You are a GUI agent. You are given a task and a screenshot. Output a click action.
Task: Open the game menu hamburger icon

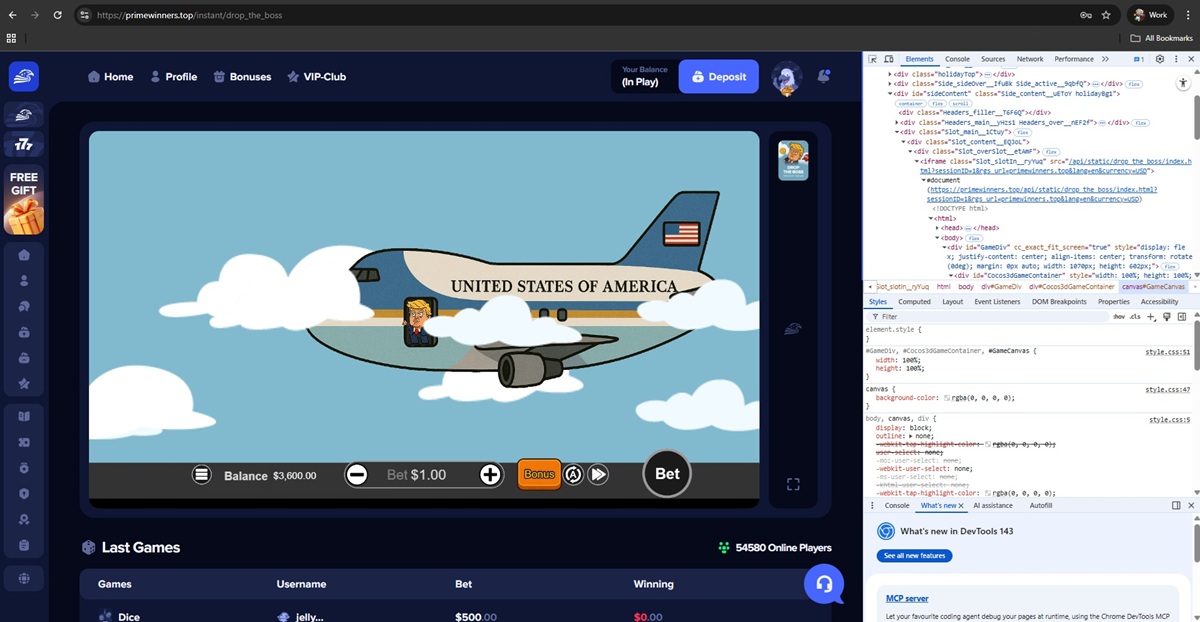(x=202, y=475)
